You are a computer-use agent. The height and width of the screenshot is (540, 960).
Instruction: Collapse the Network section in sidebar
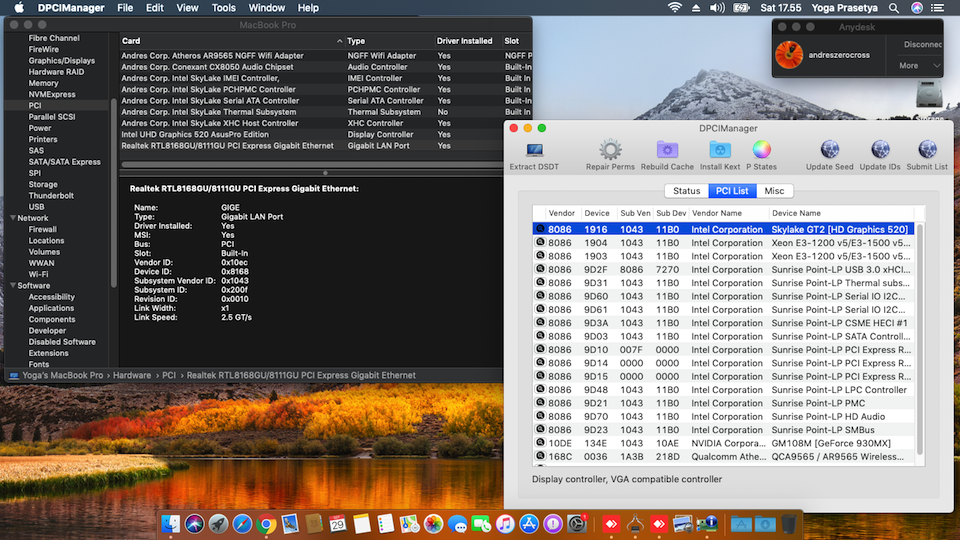pos(13,218)
